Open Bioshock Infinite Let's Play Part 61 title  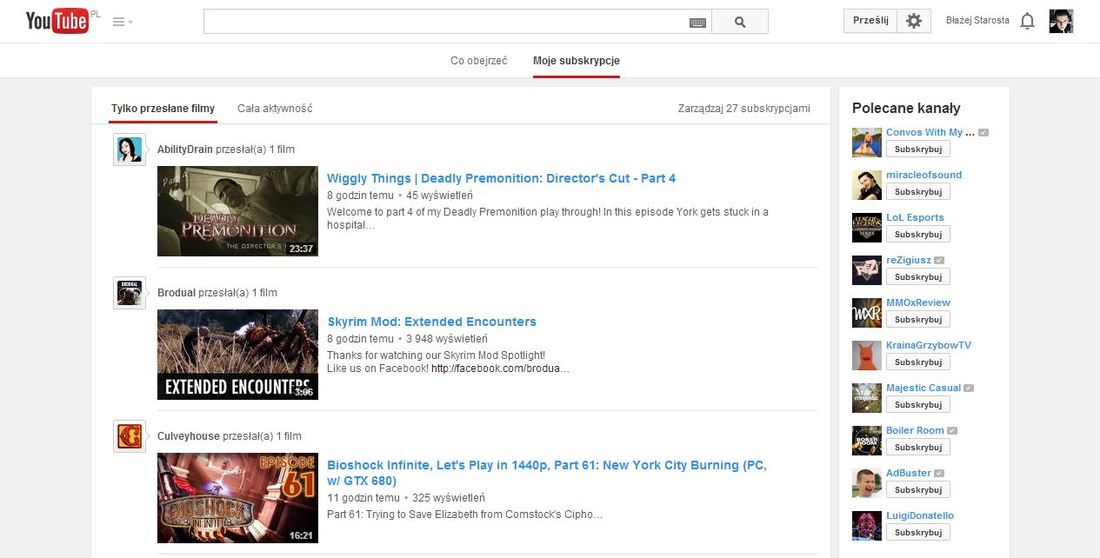point(546,473)
